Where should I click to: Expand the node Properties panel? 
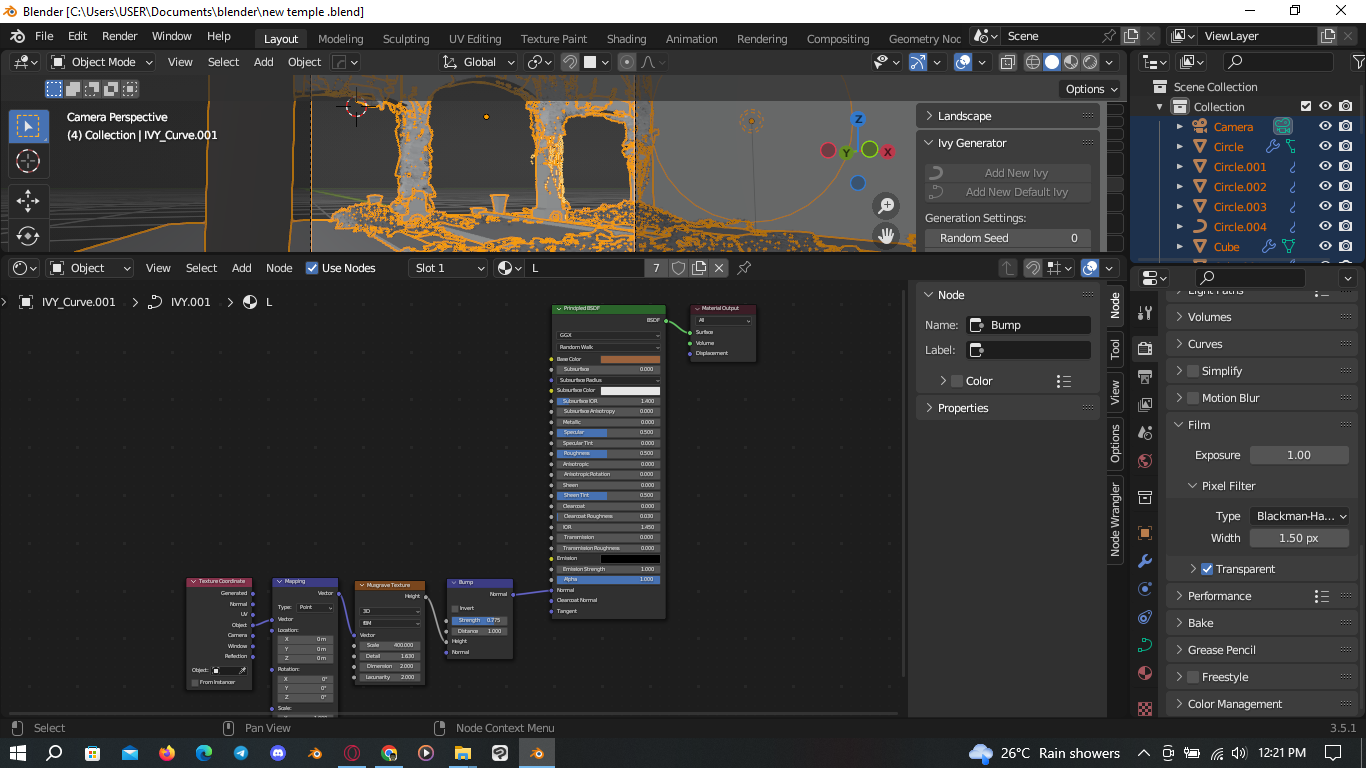point(1008,408)
